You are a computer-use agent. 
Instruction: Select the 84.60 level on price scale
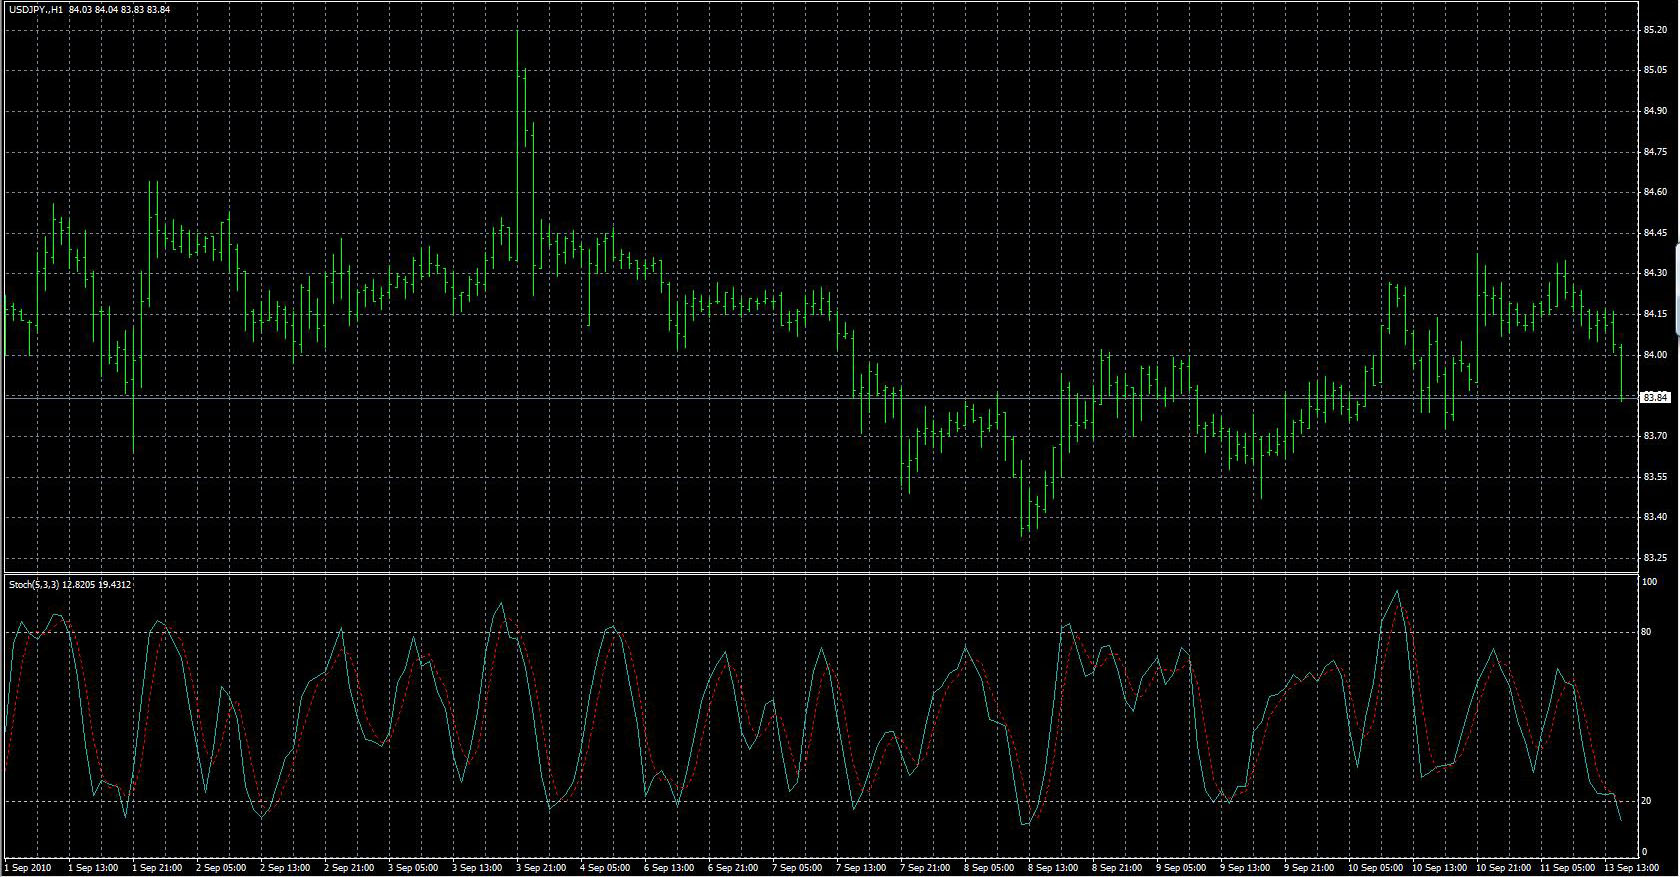[x=1654, y=192]
